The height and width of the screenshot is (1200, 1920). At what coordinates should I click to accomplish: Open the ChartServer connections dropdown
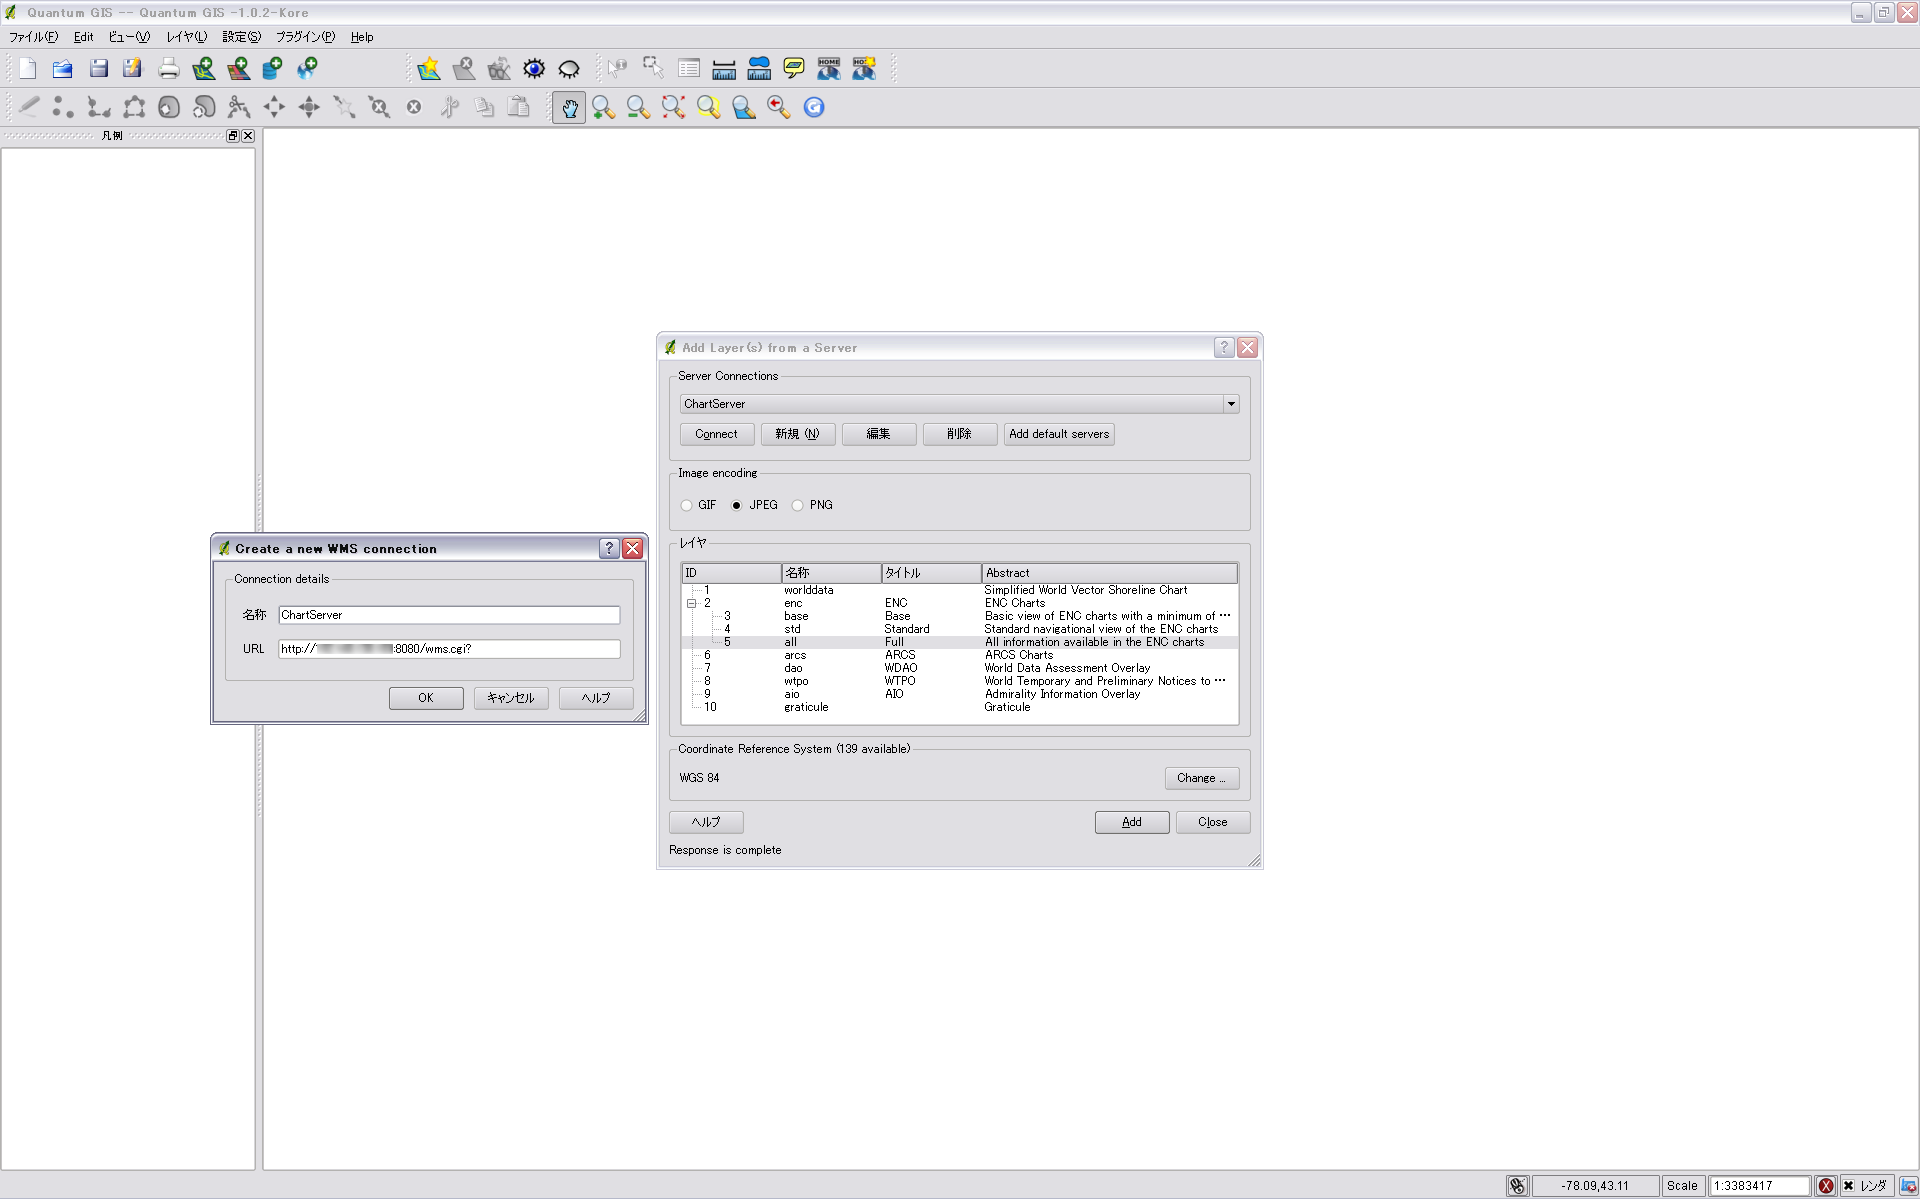(x=1230, y=404)
